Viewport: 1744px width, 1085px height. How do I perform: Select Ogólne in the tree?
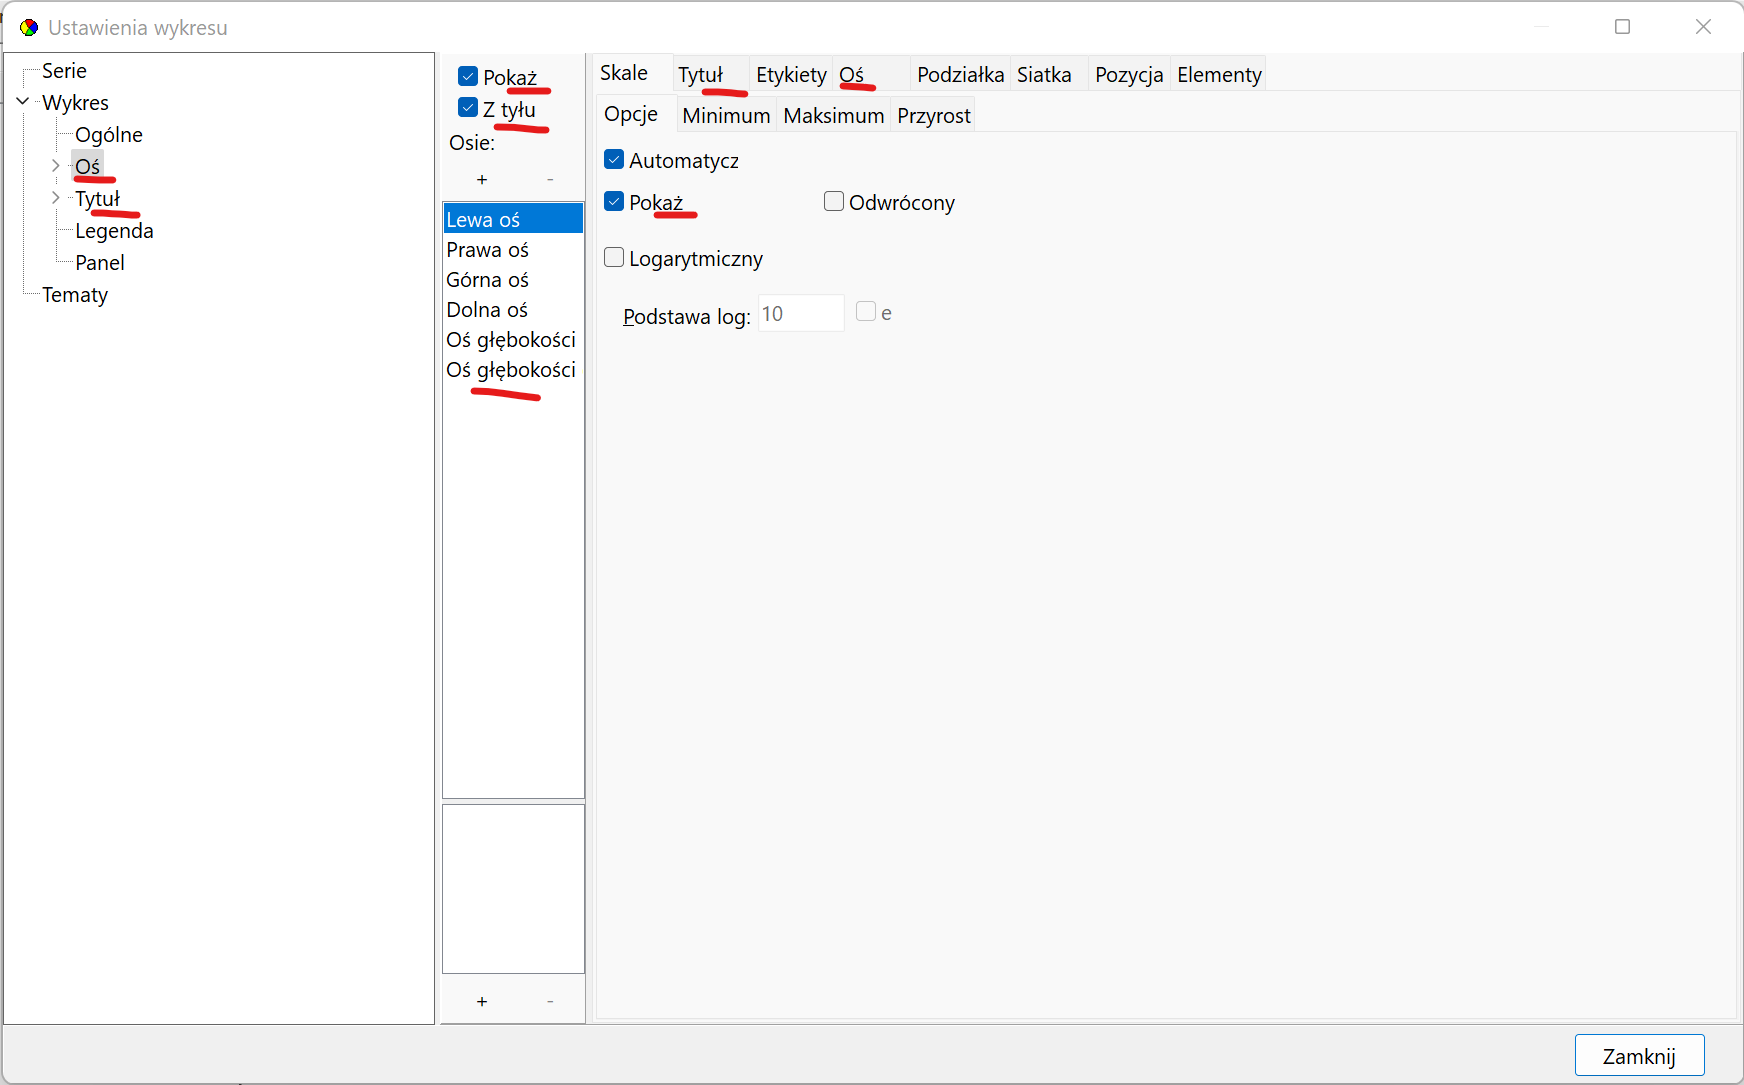tap(108, 135)
